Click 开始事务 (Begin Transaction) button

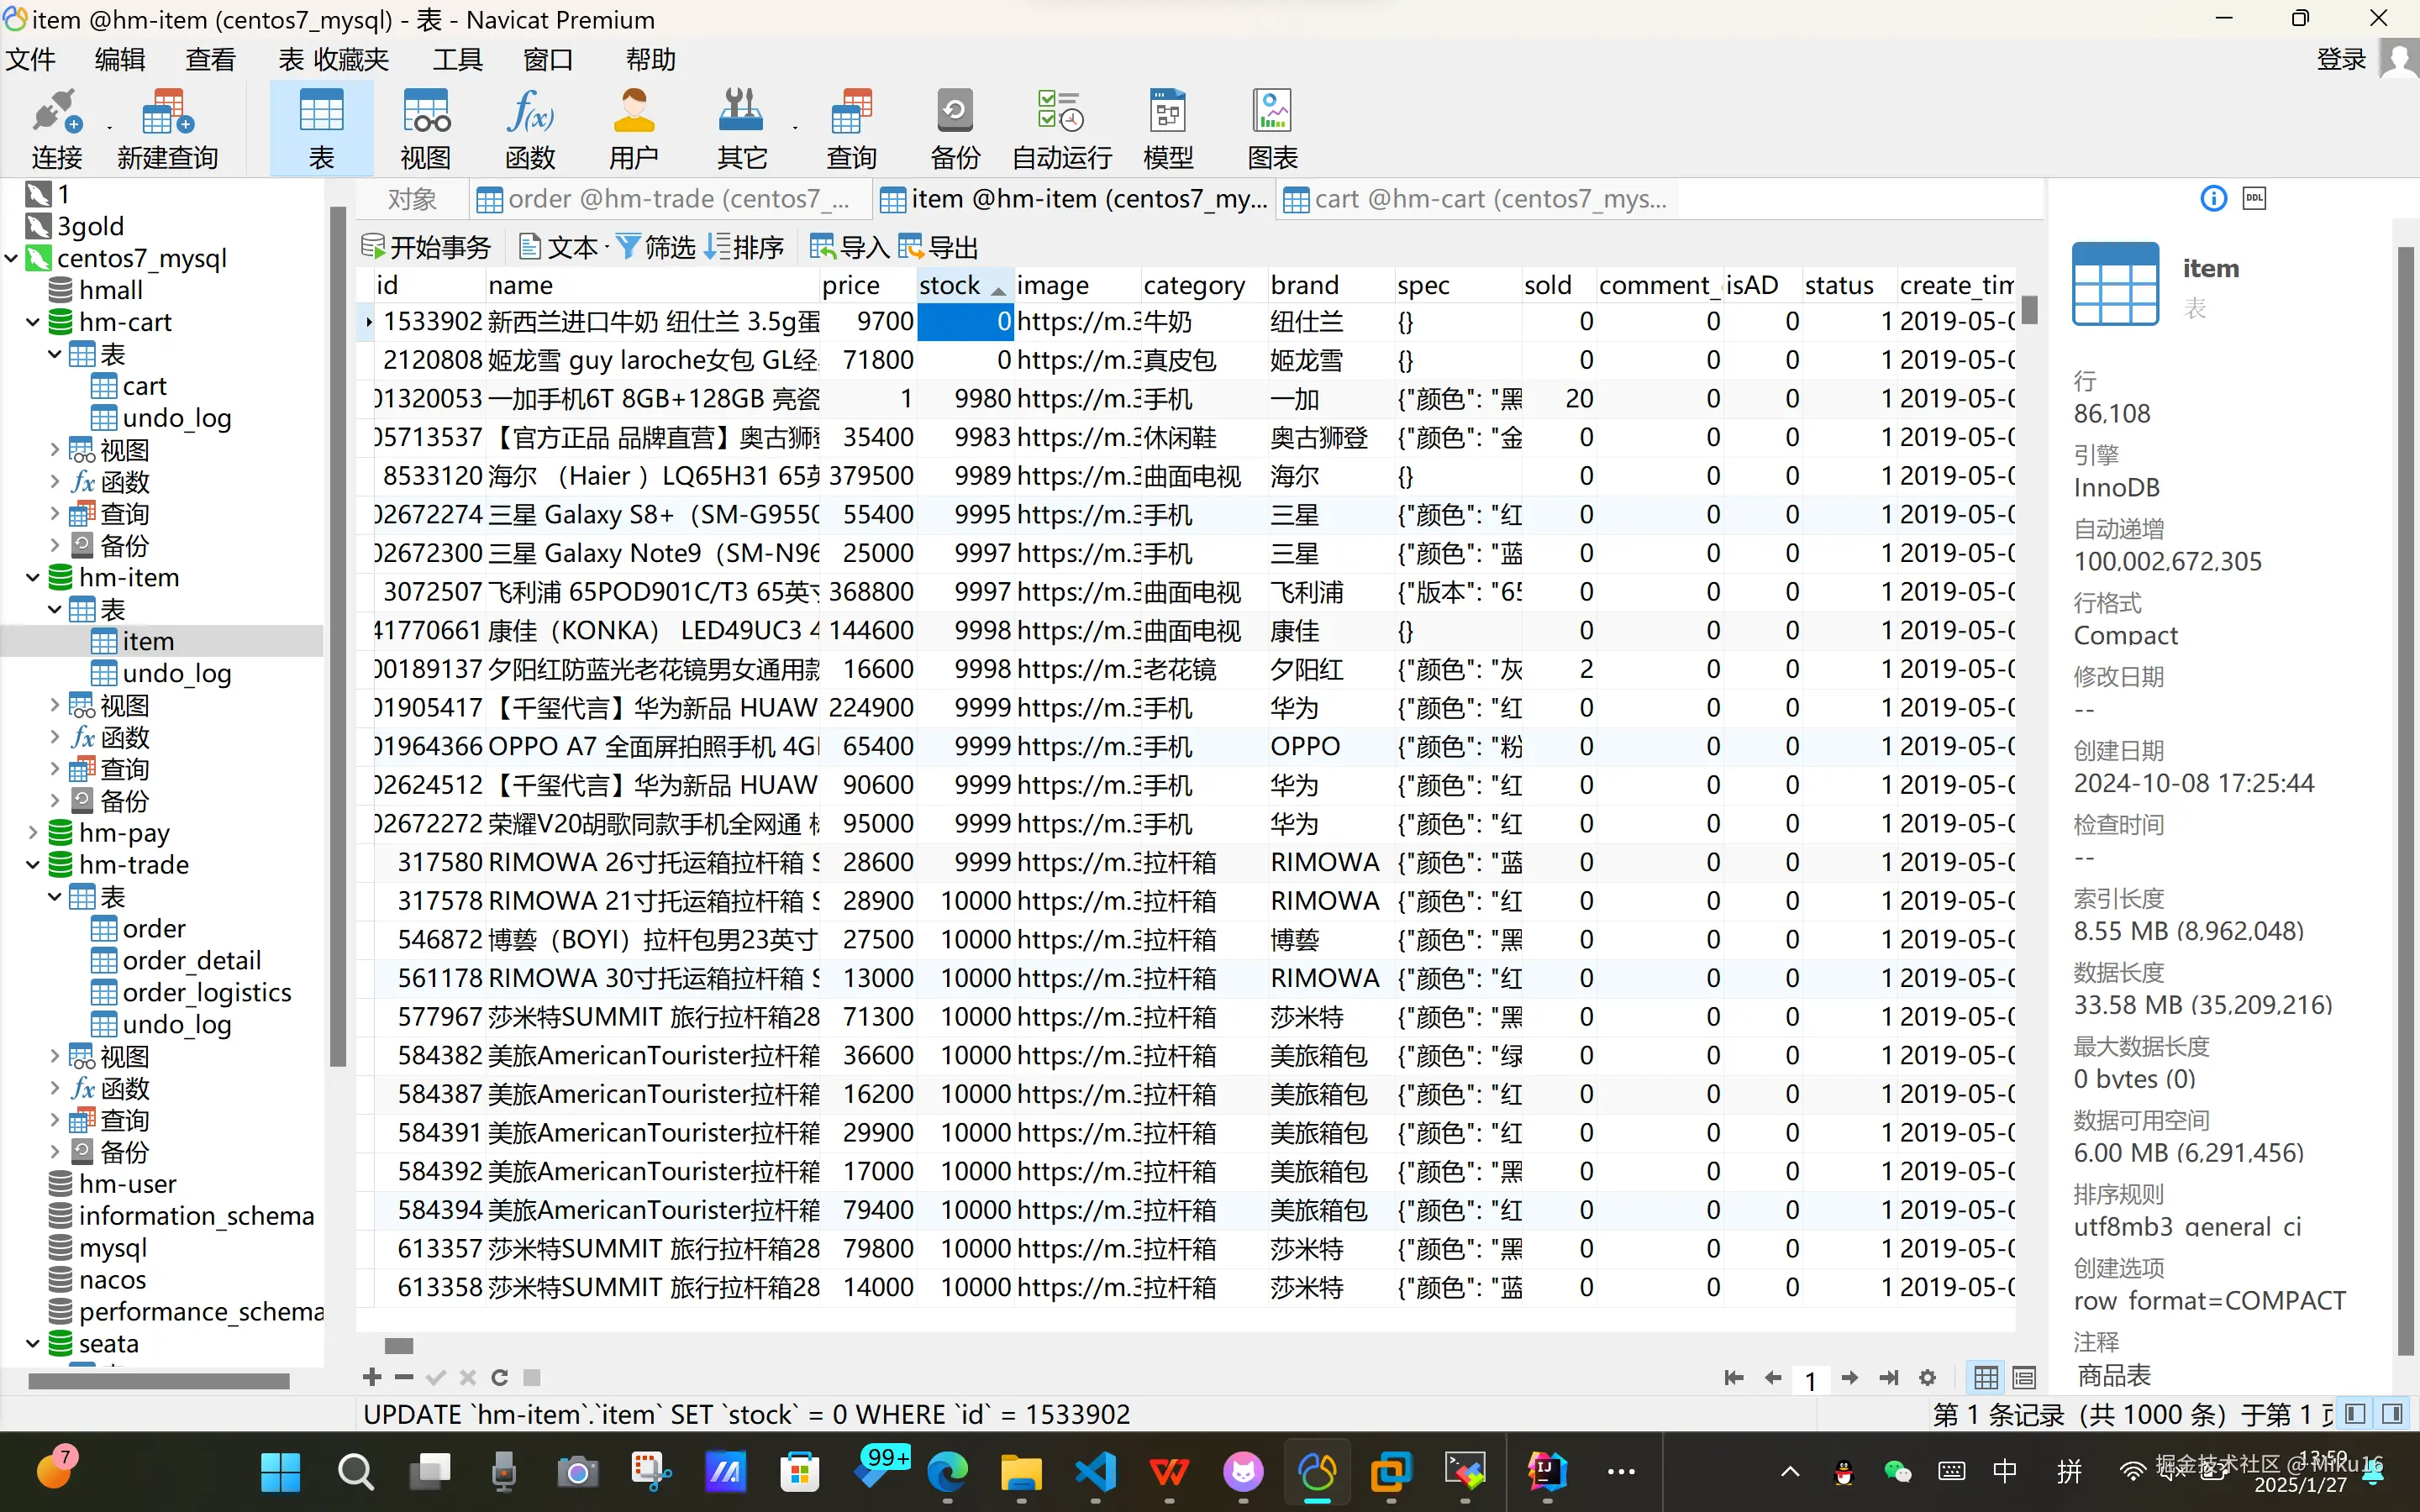pyautogui.click(x=426, y=247)
